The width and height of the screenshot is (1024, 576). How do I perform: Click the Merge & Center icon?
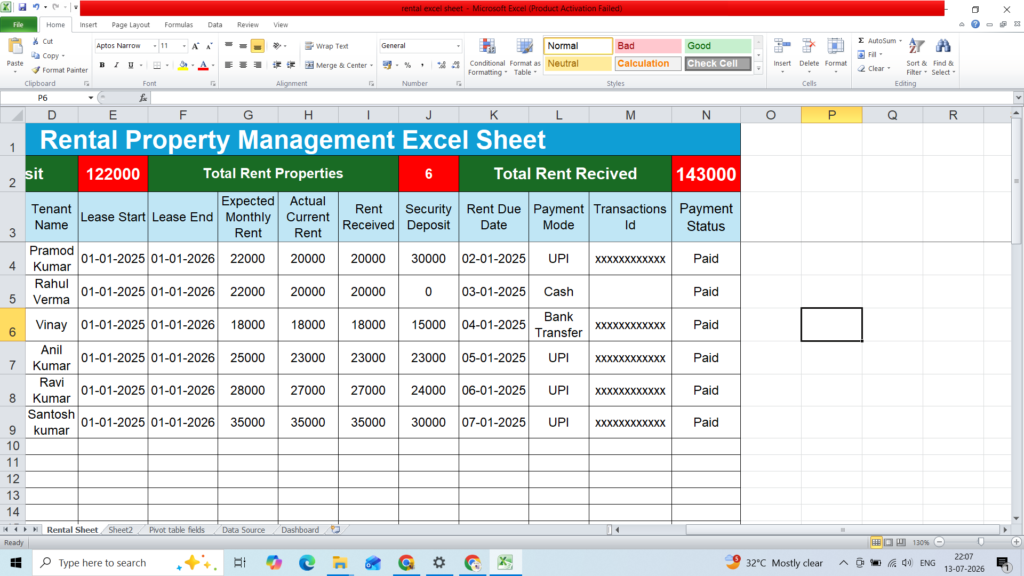click(x=310, y=65)
